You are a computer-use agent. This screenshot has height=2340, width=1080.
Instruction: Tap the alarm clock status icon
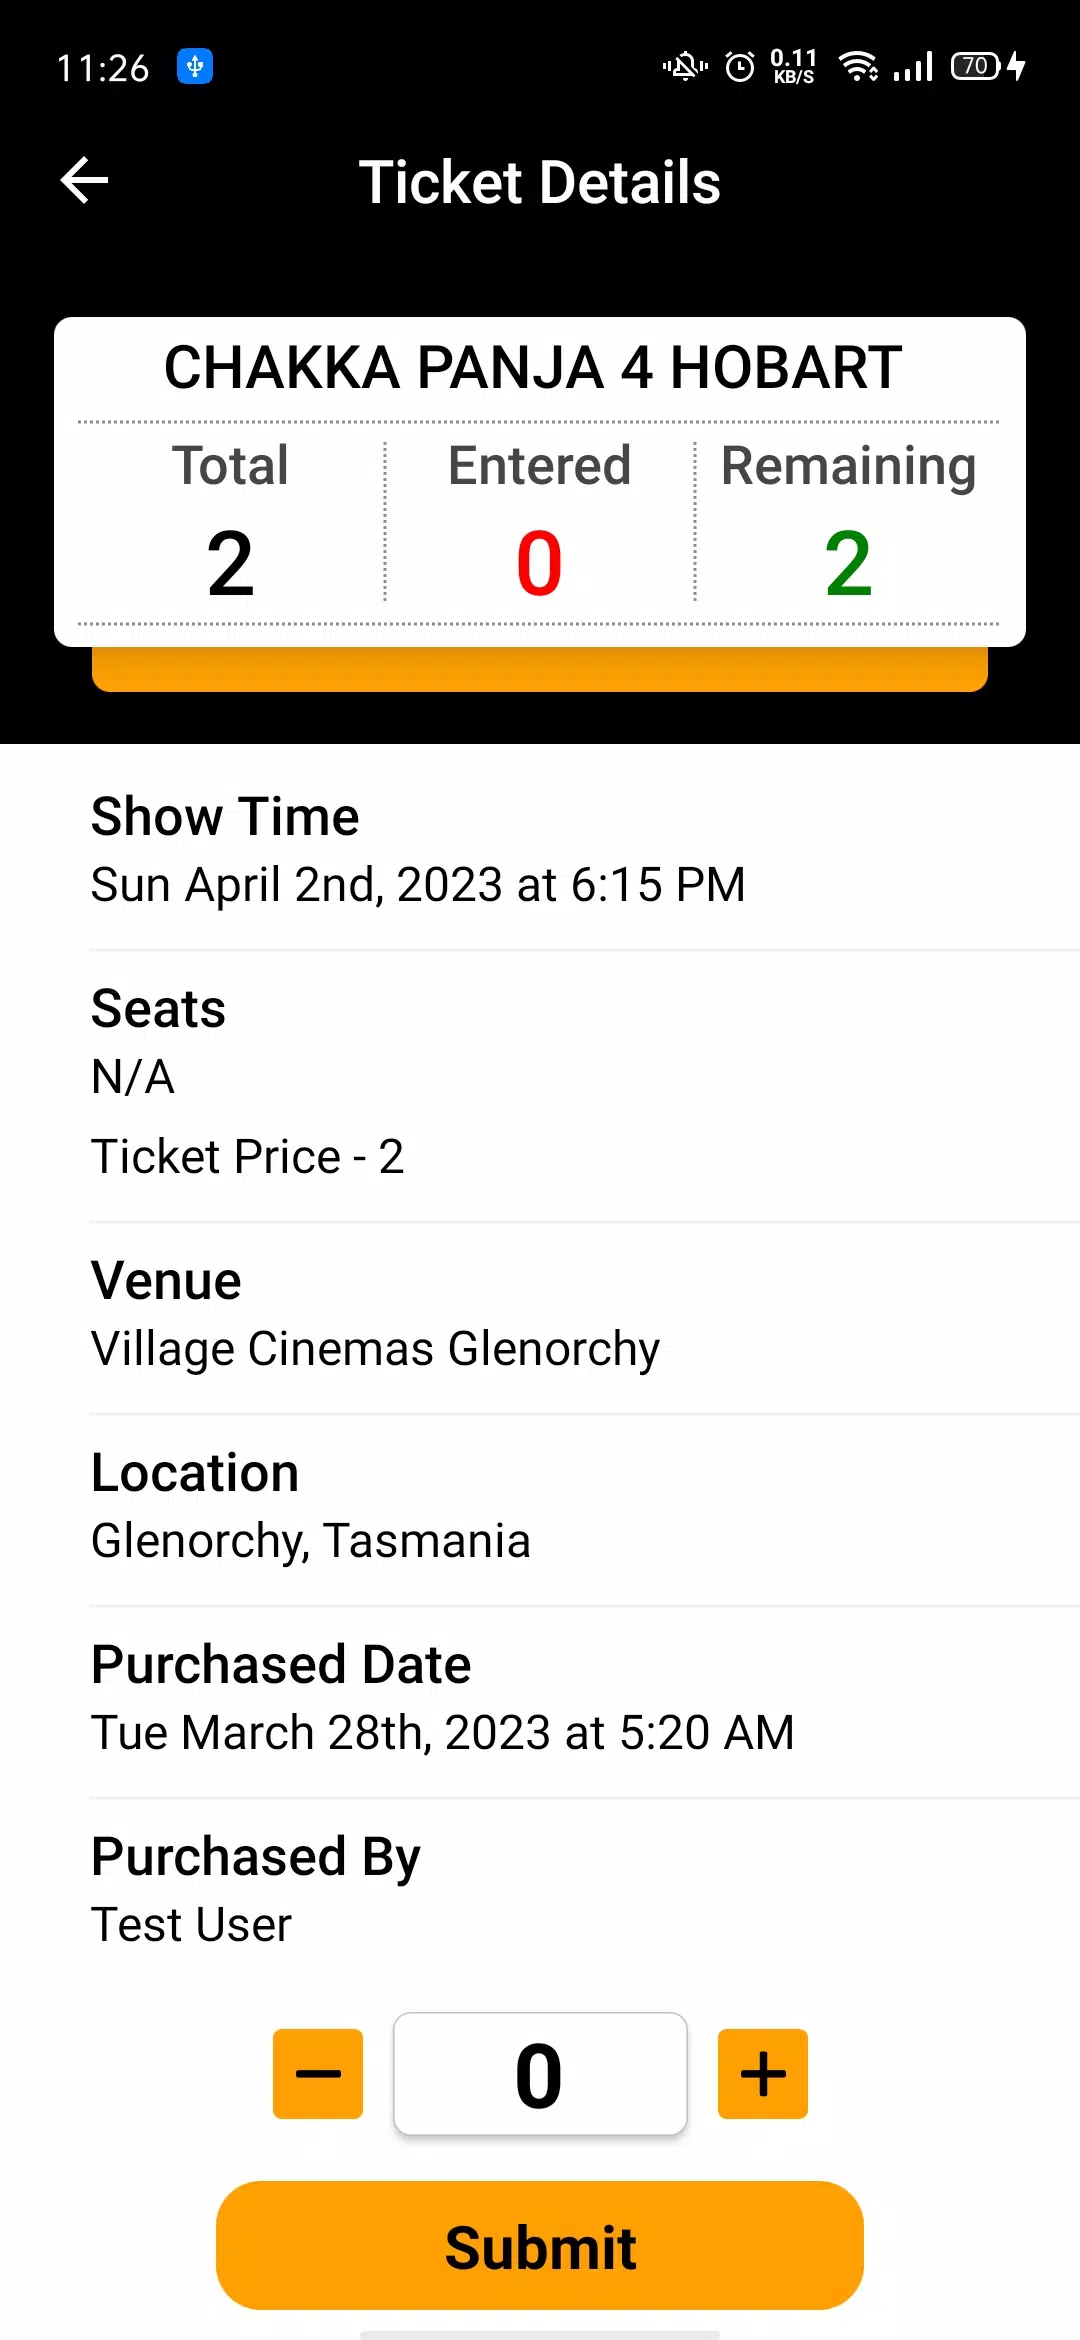click(740, 67)
